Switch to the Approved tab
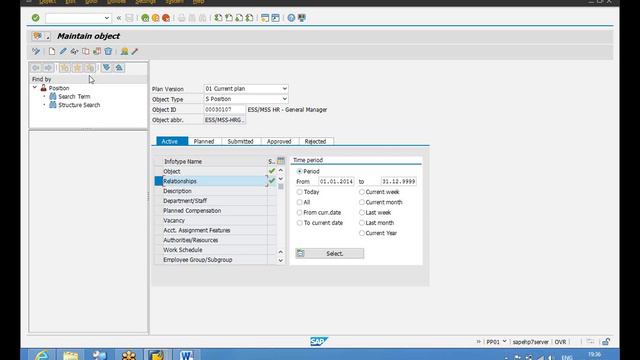The width and height of the screenshot is (640, 360). pyautogui.click(x=279, y=141)
